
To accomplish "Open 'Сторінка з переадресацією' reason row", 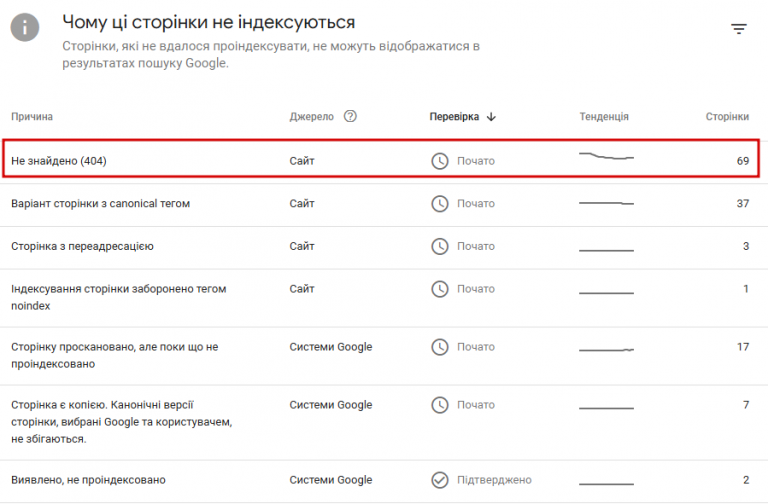I will click(82, 246).
